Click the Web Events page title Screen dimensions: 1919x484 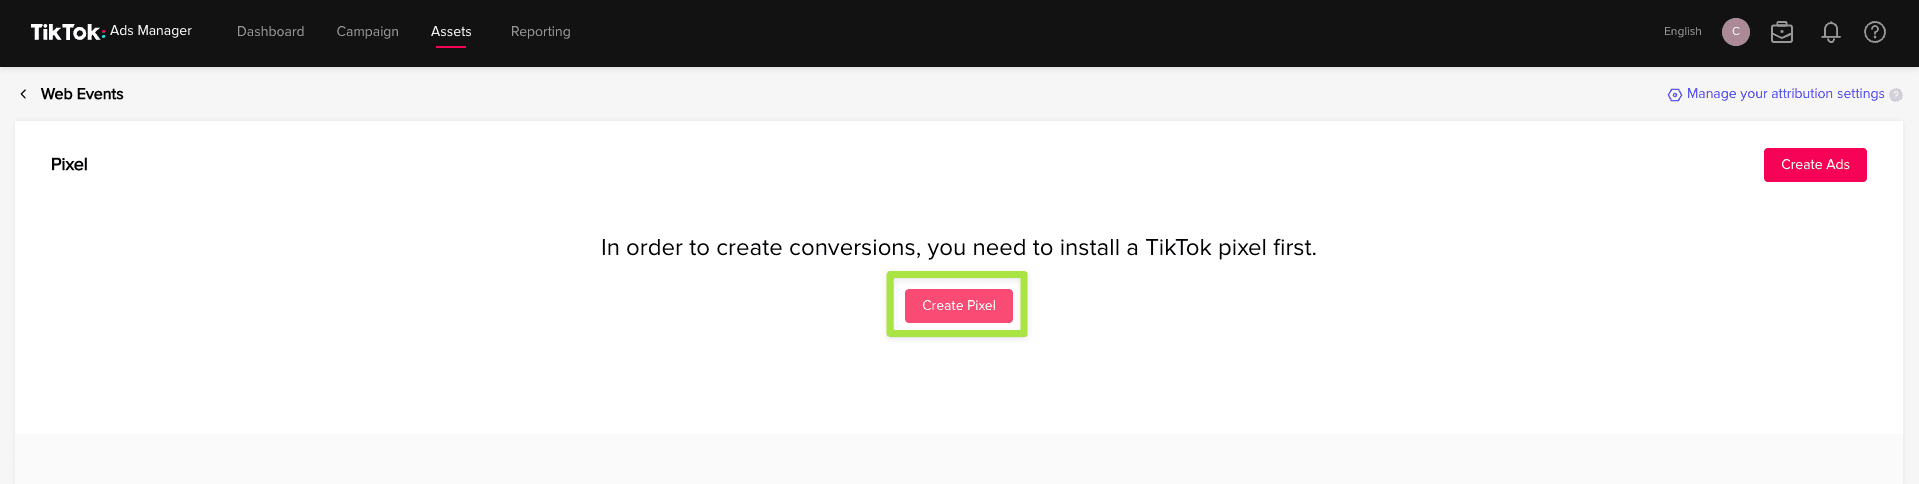[82, 94]
